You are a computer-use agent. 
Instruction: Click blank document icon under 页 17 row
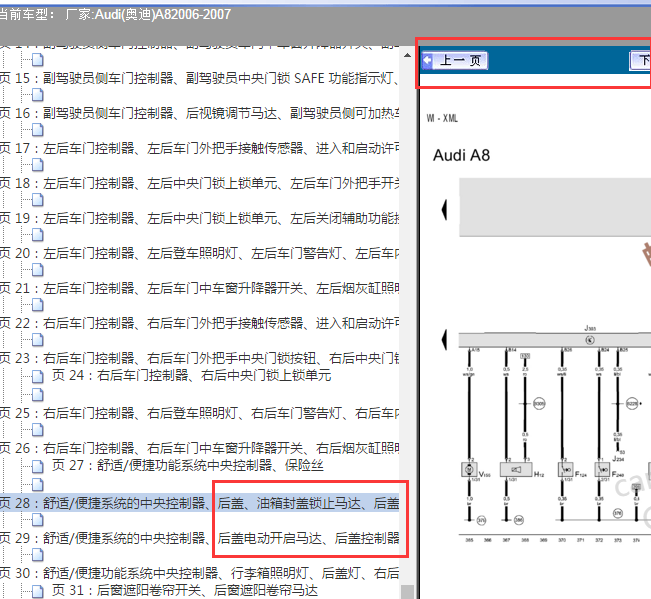coord(38,165)
